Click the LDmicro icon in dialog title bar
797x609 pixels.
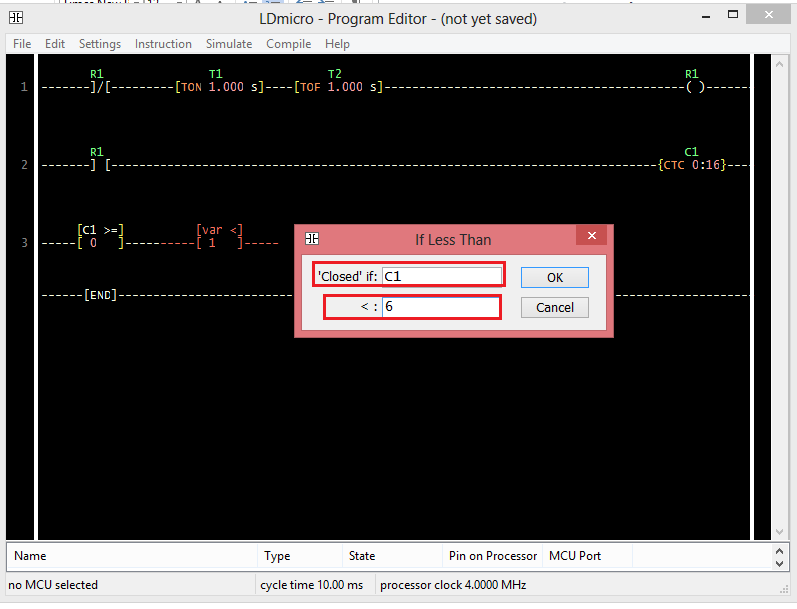pos(312,238)
